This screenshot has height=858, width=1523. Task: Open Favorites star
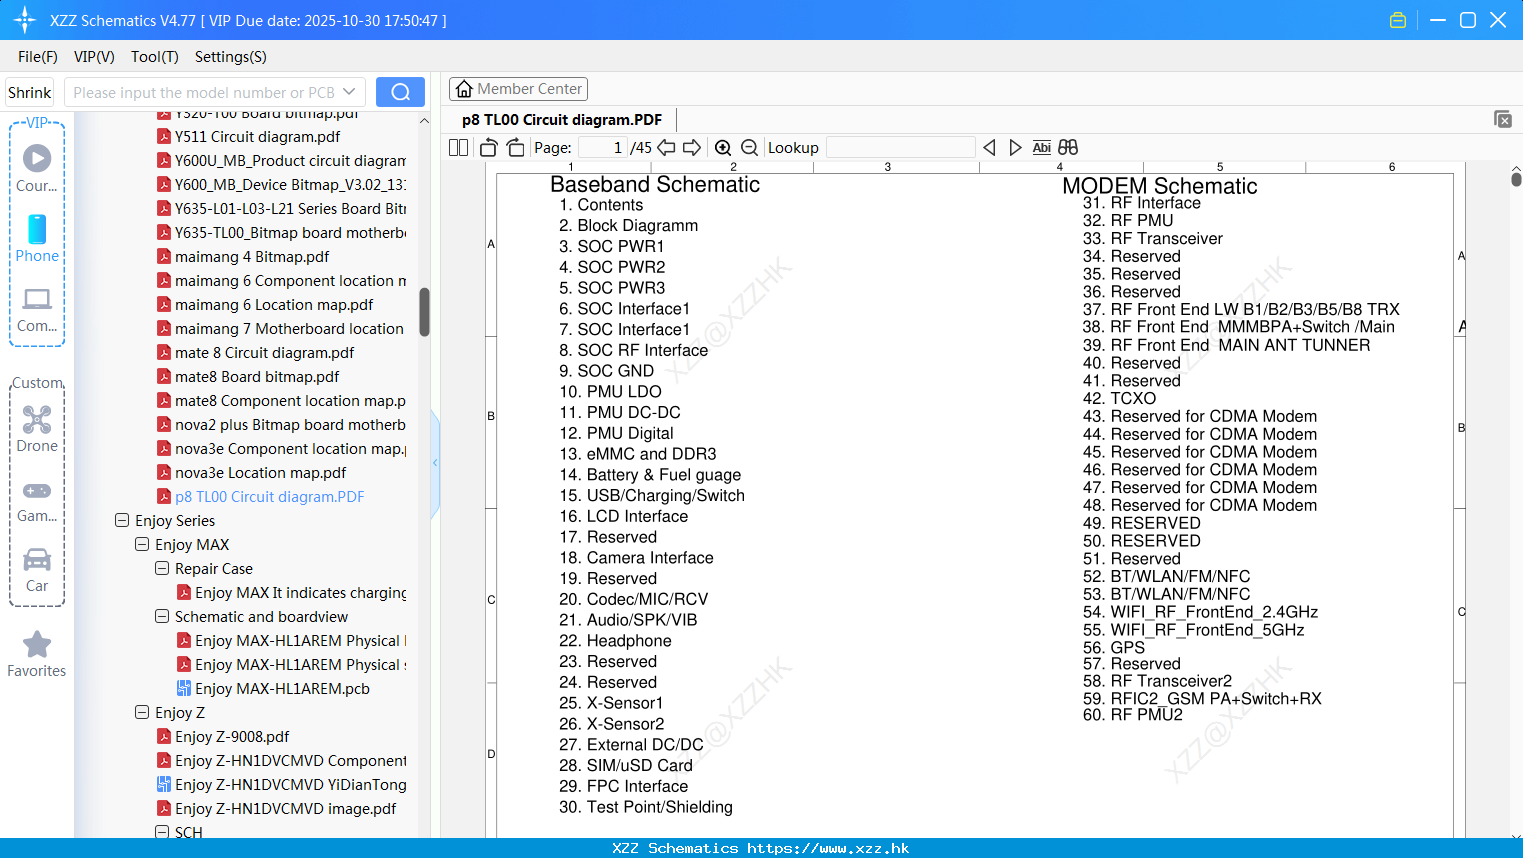point(37,654)
